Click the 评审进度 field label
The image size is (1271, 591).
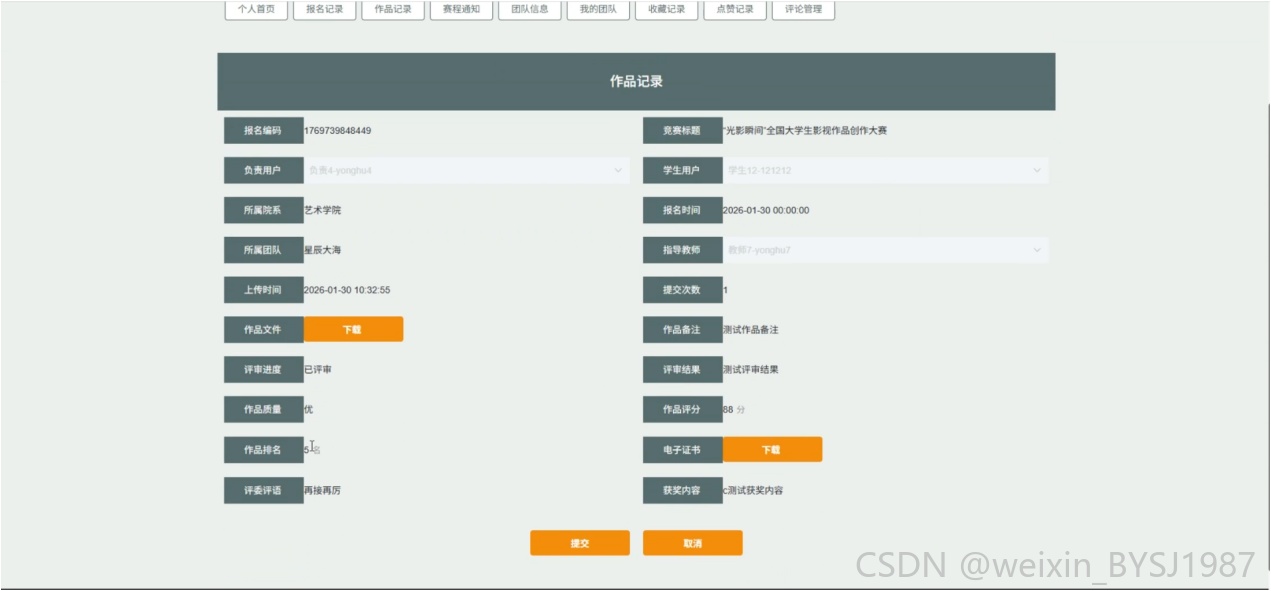pos(263,370)
